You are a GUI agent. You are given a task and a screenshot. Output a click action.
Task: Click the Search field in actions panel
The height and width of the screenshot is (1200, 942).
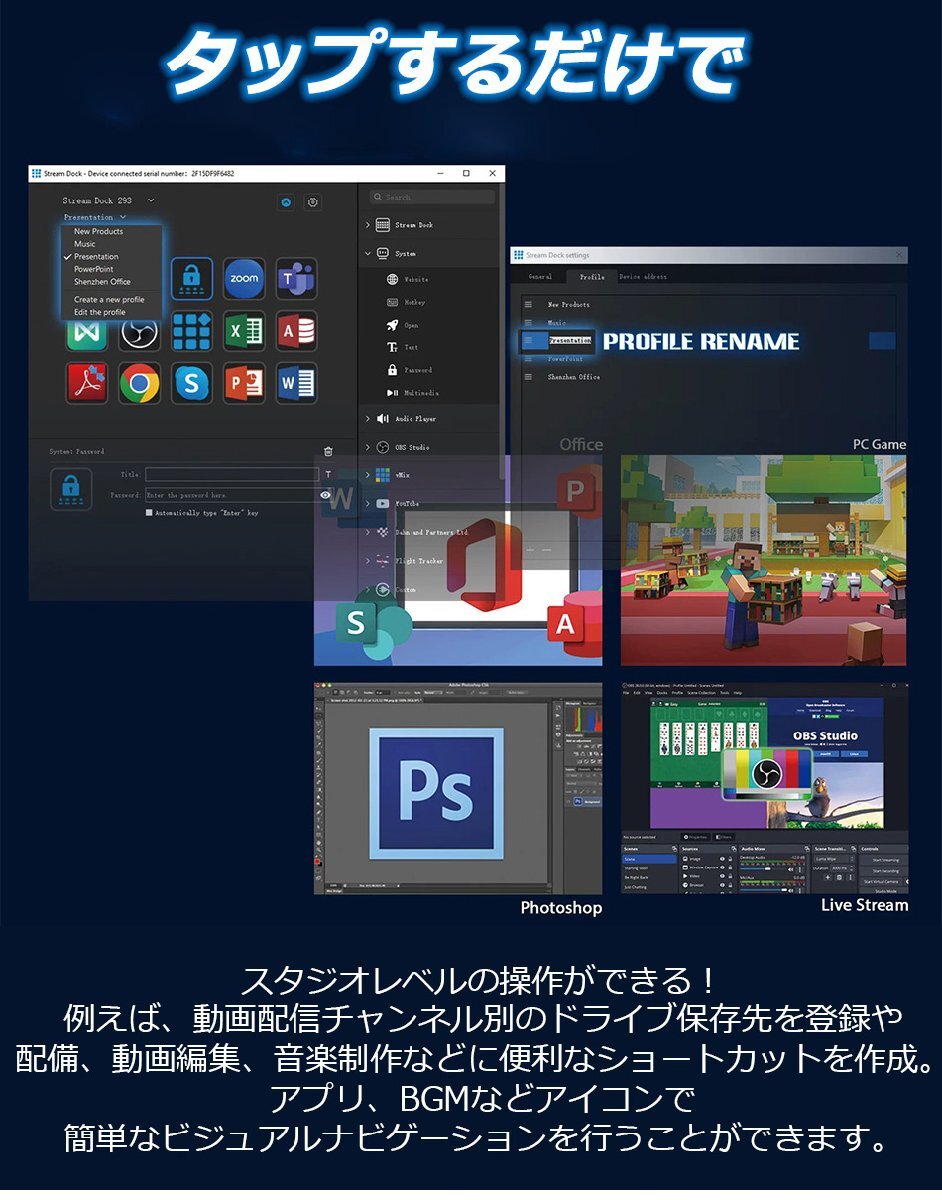tap(432, 197)
